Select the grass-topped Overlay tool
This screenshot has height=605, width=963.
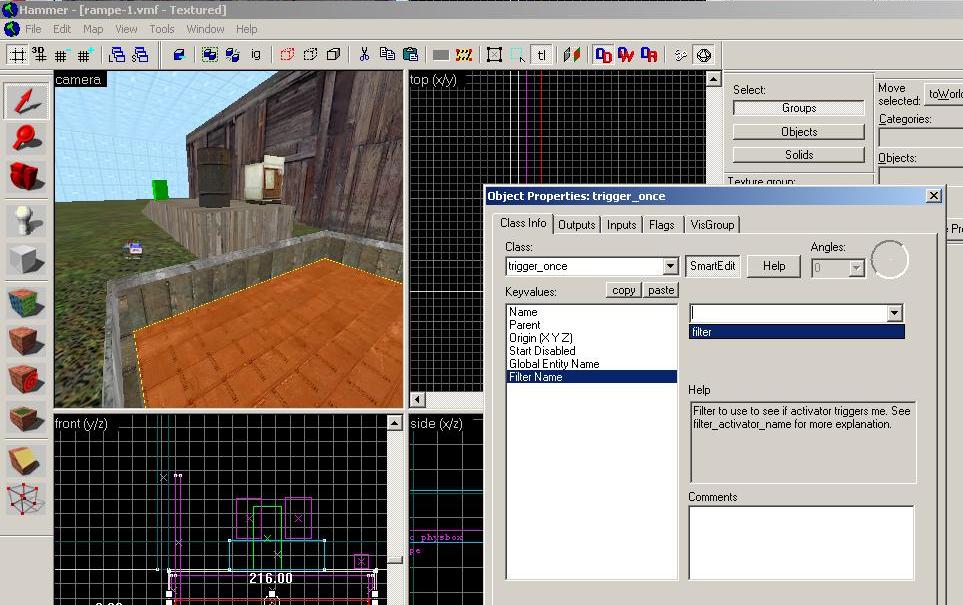26,418
